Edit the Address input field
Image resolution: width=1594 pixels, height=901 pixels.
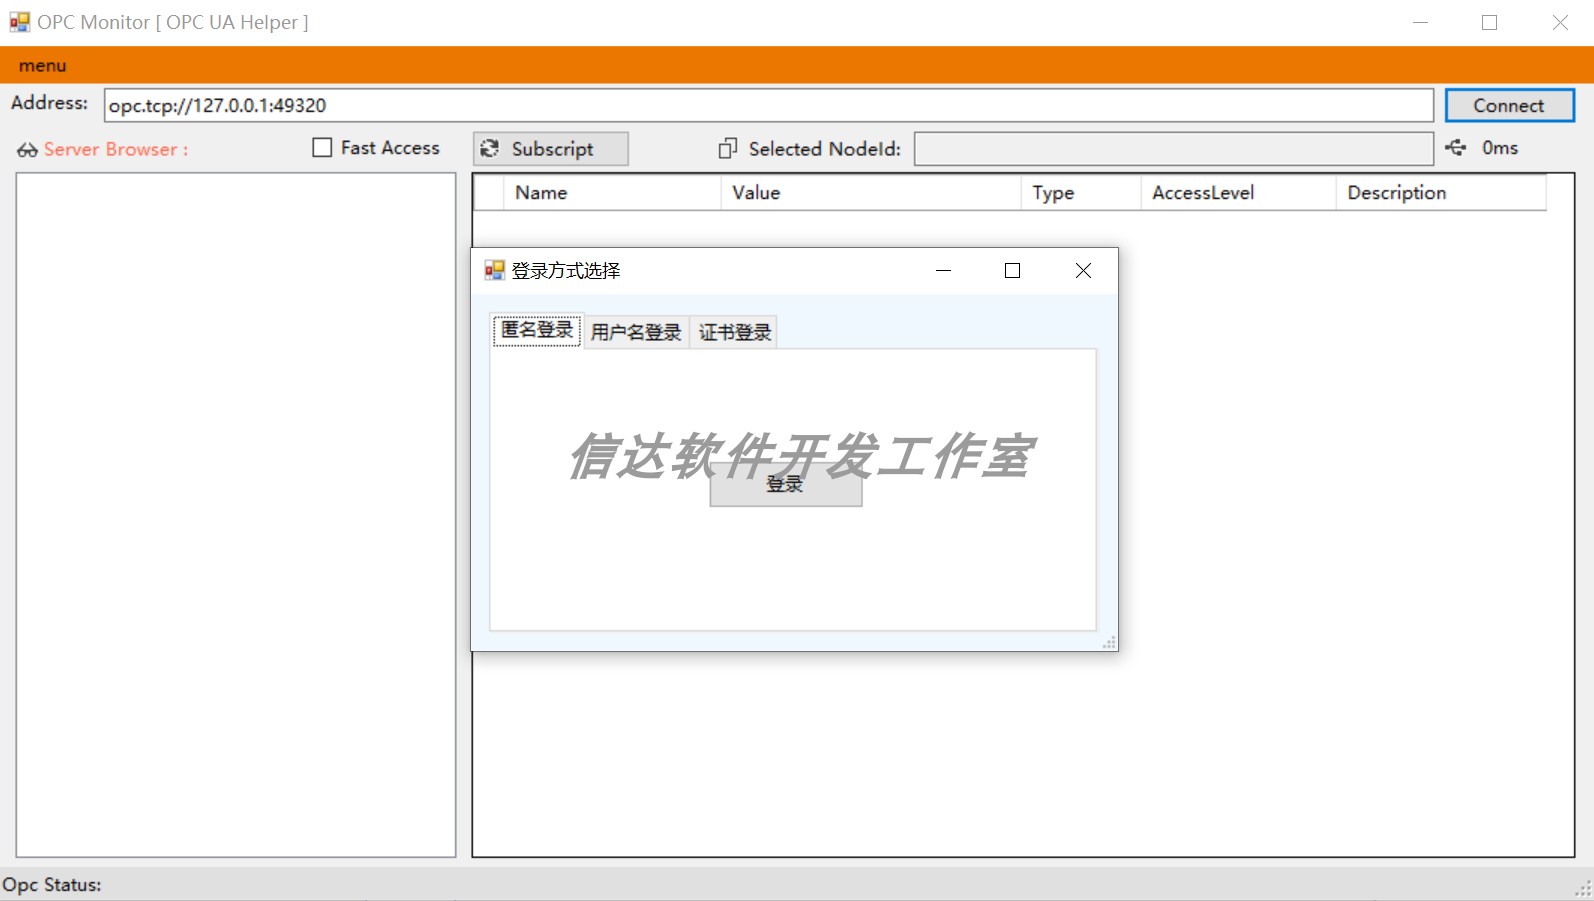pos(768,105)
